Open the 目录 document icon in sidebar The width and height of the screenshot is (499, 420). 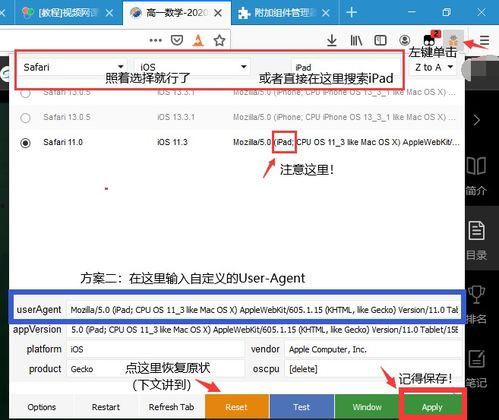coord(476,231)
